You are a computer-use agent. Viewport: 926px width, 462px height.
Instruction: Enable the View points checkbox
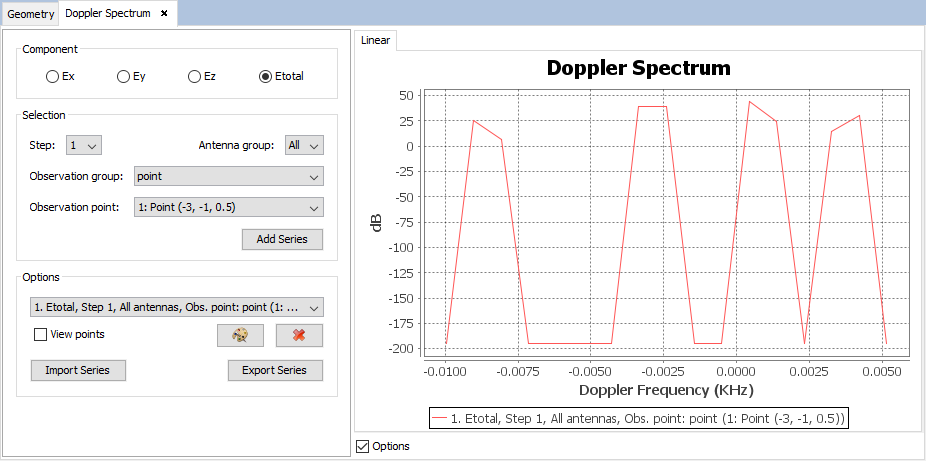[x=41, y=335]
